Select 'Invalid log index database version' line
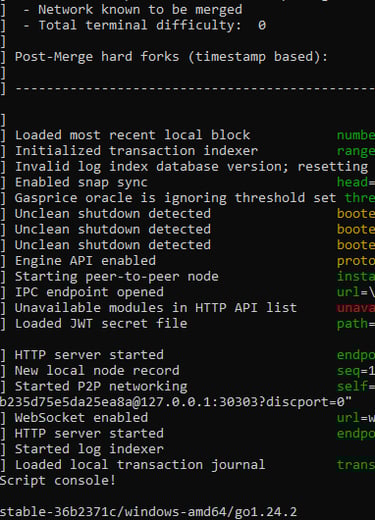This screenshot has height=520, width=375. click(x=152, y=166)
